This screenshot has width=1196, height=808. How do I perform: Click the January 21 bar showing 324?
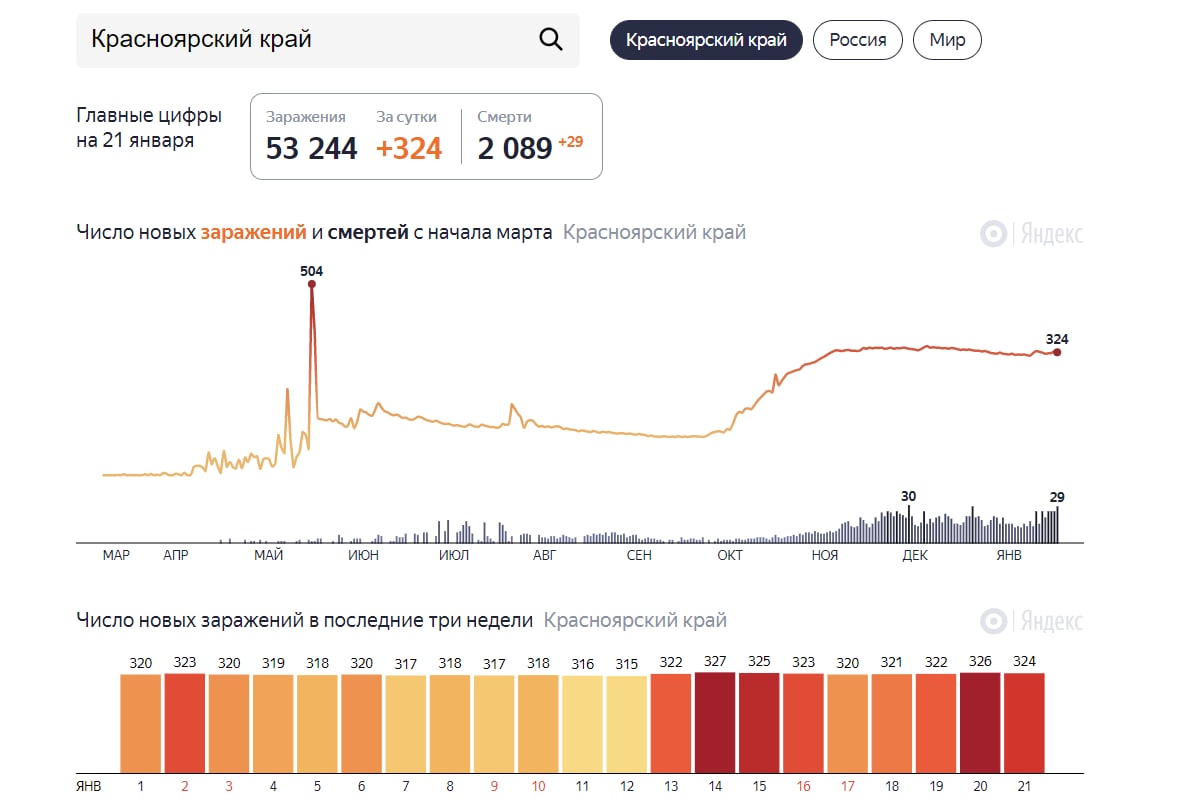1024,722
